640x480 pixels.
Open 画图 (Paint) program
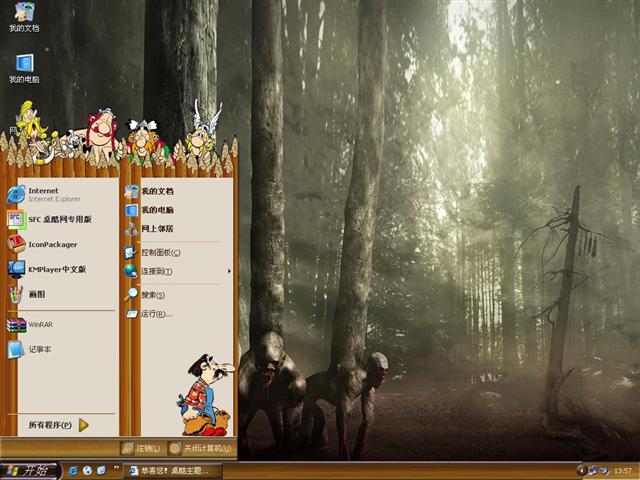[x=35, y=295]
